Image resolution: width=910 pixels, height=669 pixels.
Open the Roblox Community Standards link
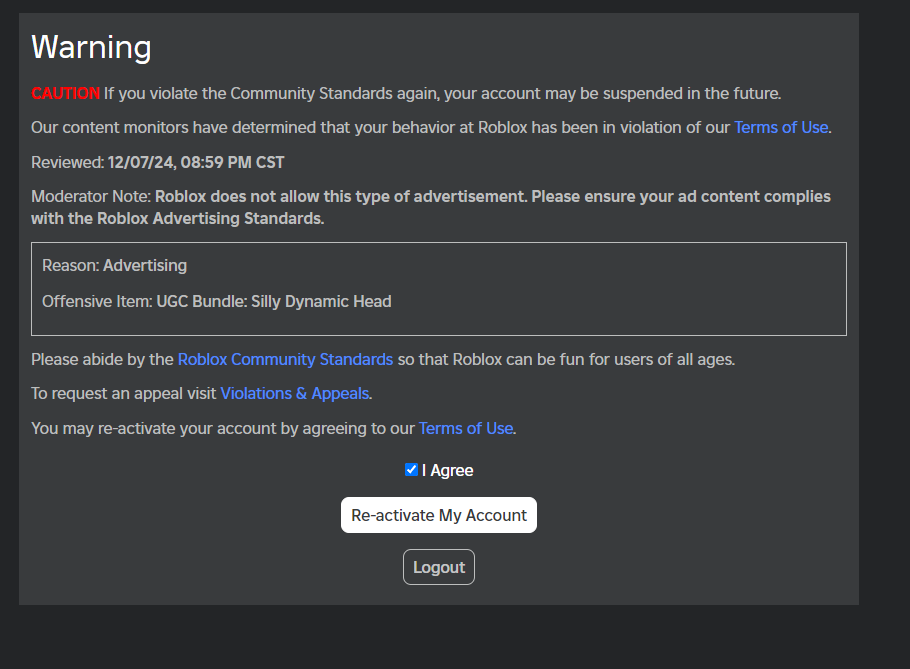click(x=285, y=359)
